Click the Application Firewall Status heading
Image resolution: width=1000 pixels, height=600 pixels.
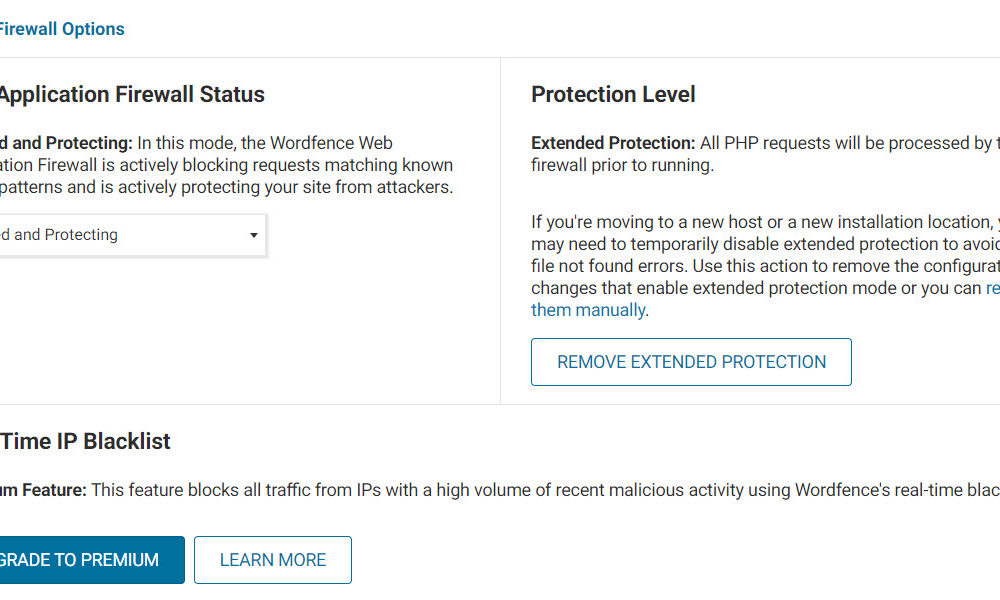pos(130,95)
